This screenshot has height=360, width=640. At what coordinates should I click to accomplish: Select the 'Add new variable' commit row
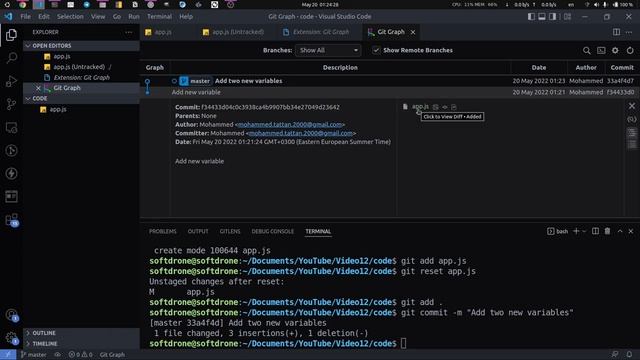[390, 92]
